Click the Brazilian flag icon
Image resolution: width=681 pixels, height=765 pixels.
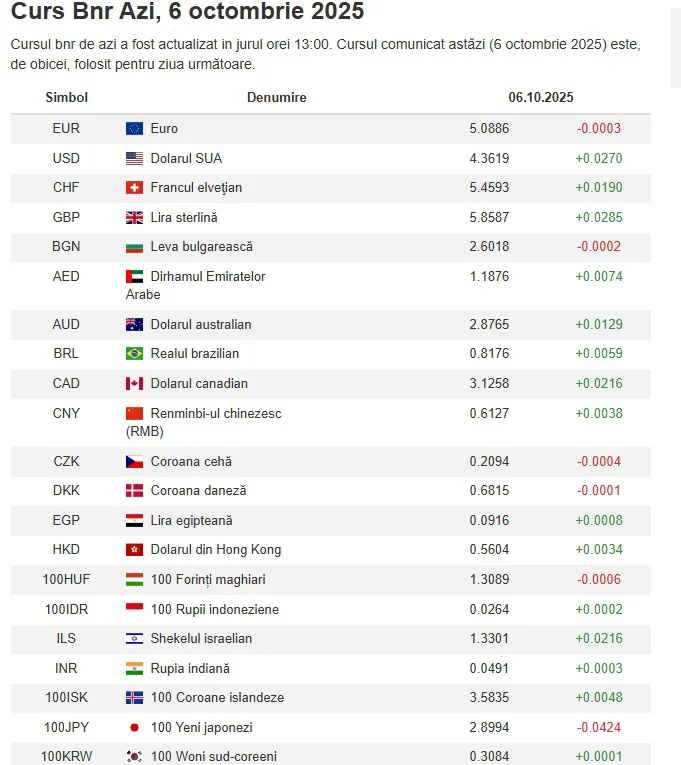coord(134,354)
